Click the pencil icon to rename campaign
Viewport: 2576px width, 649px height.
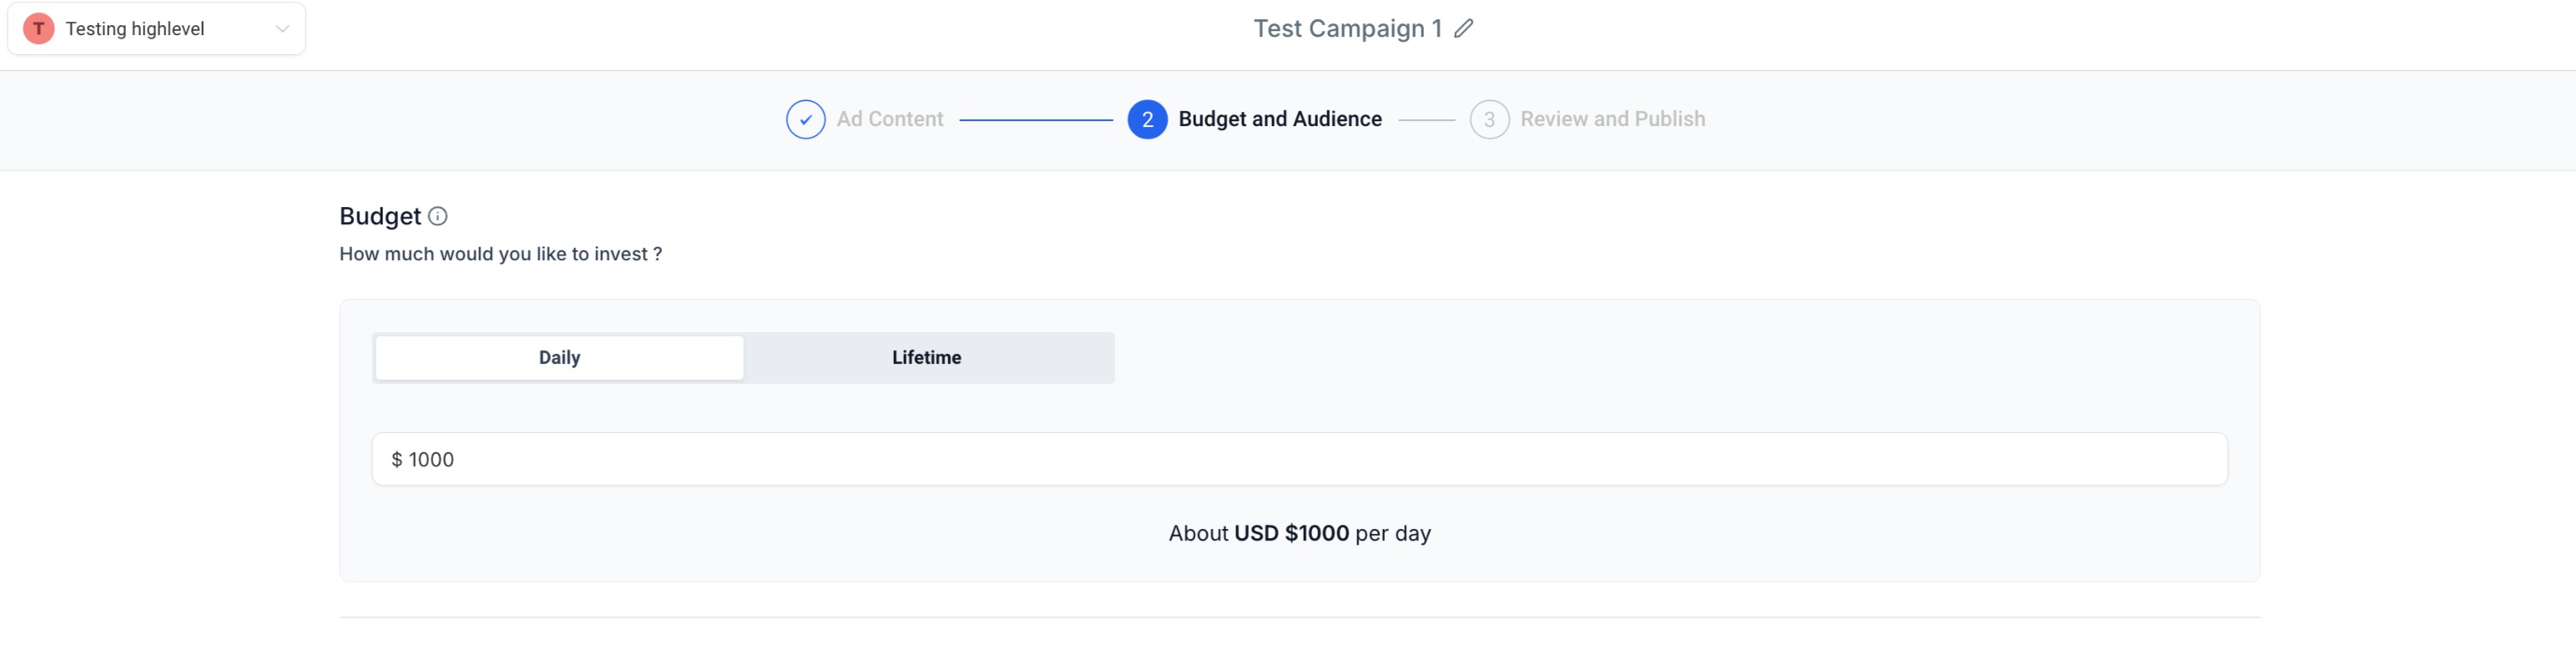1464,29
